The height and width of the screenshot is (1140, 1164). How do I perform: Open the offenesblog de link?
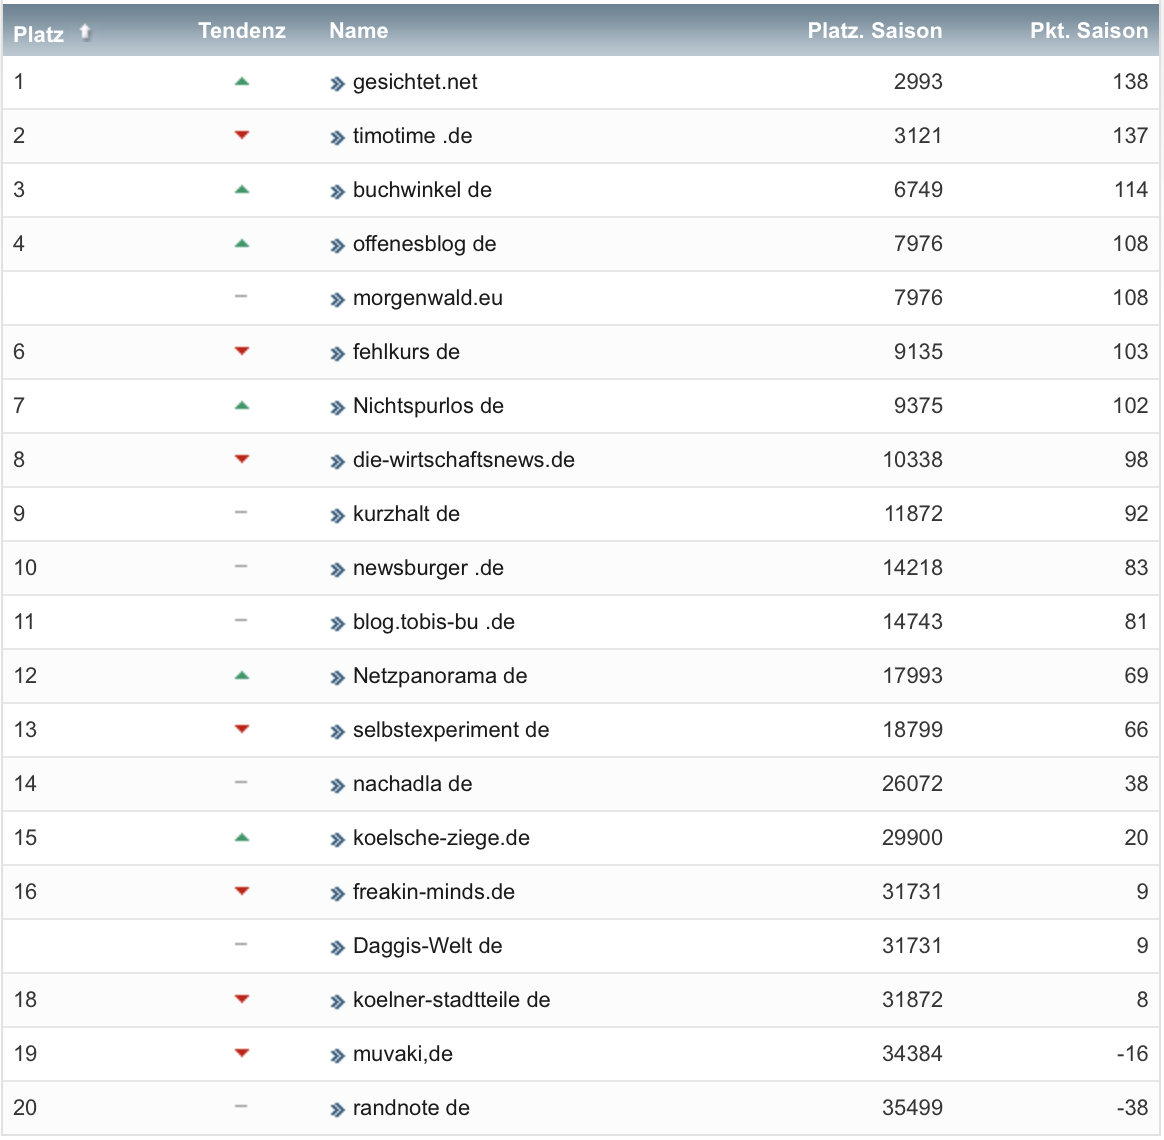424,244
